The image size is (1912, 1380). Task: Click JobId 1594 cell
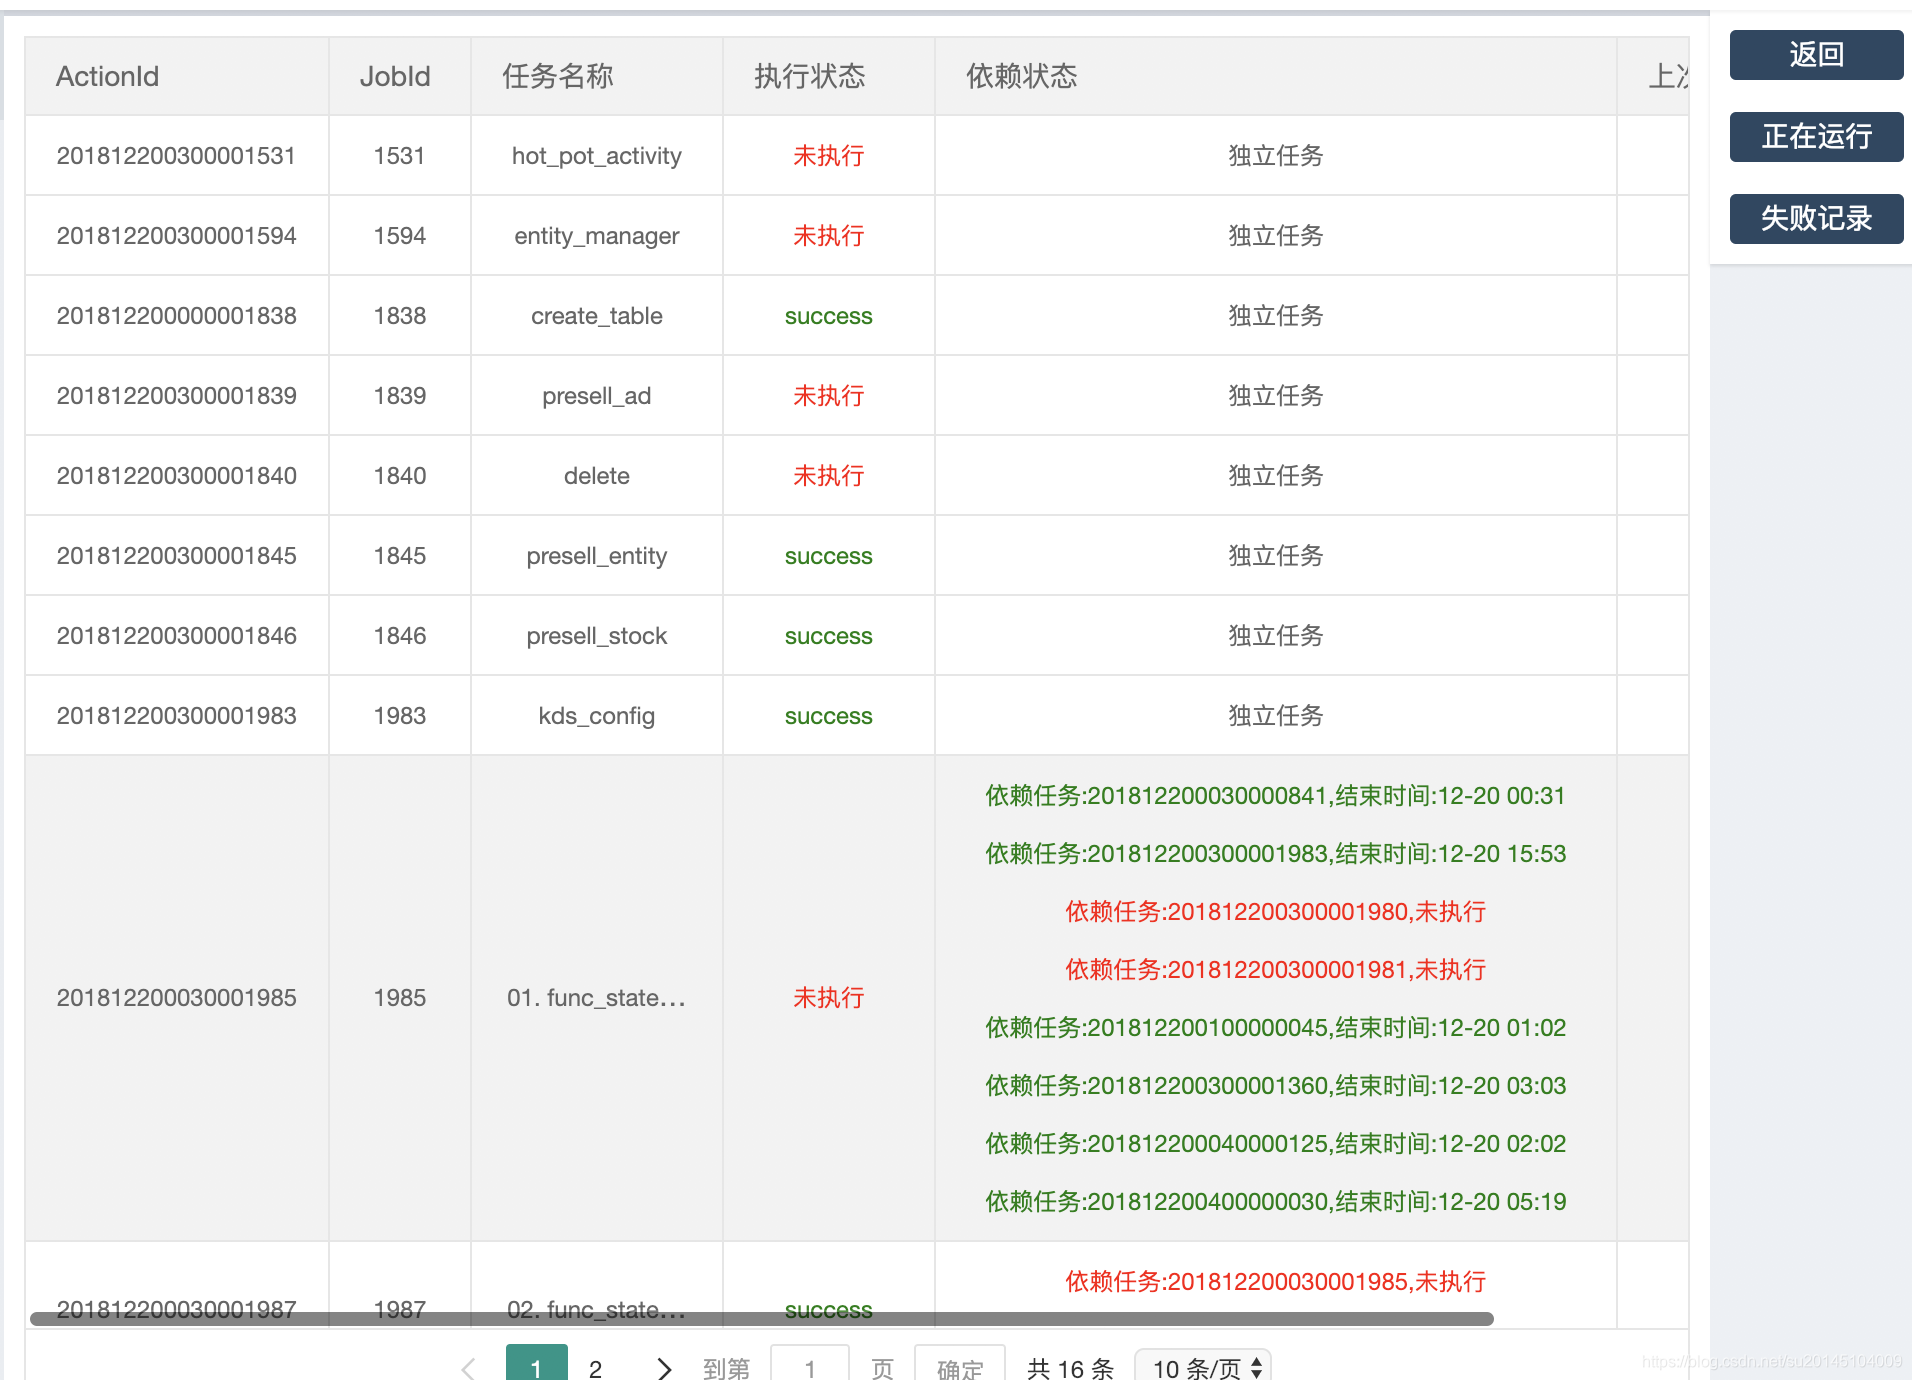click(x=400, y=236)
